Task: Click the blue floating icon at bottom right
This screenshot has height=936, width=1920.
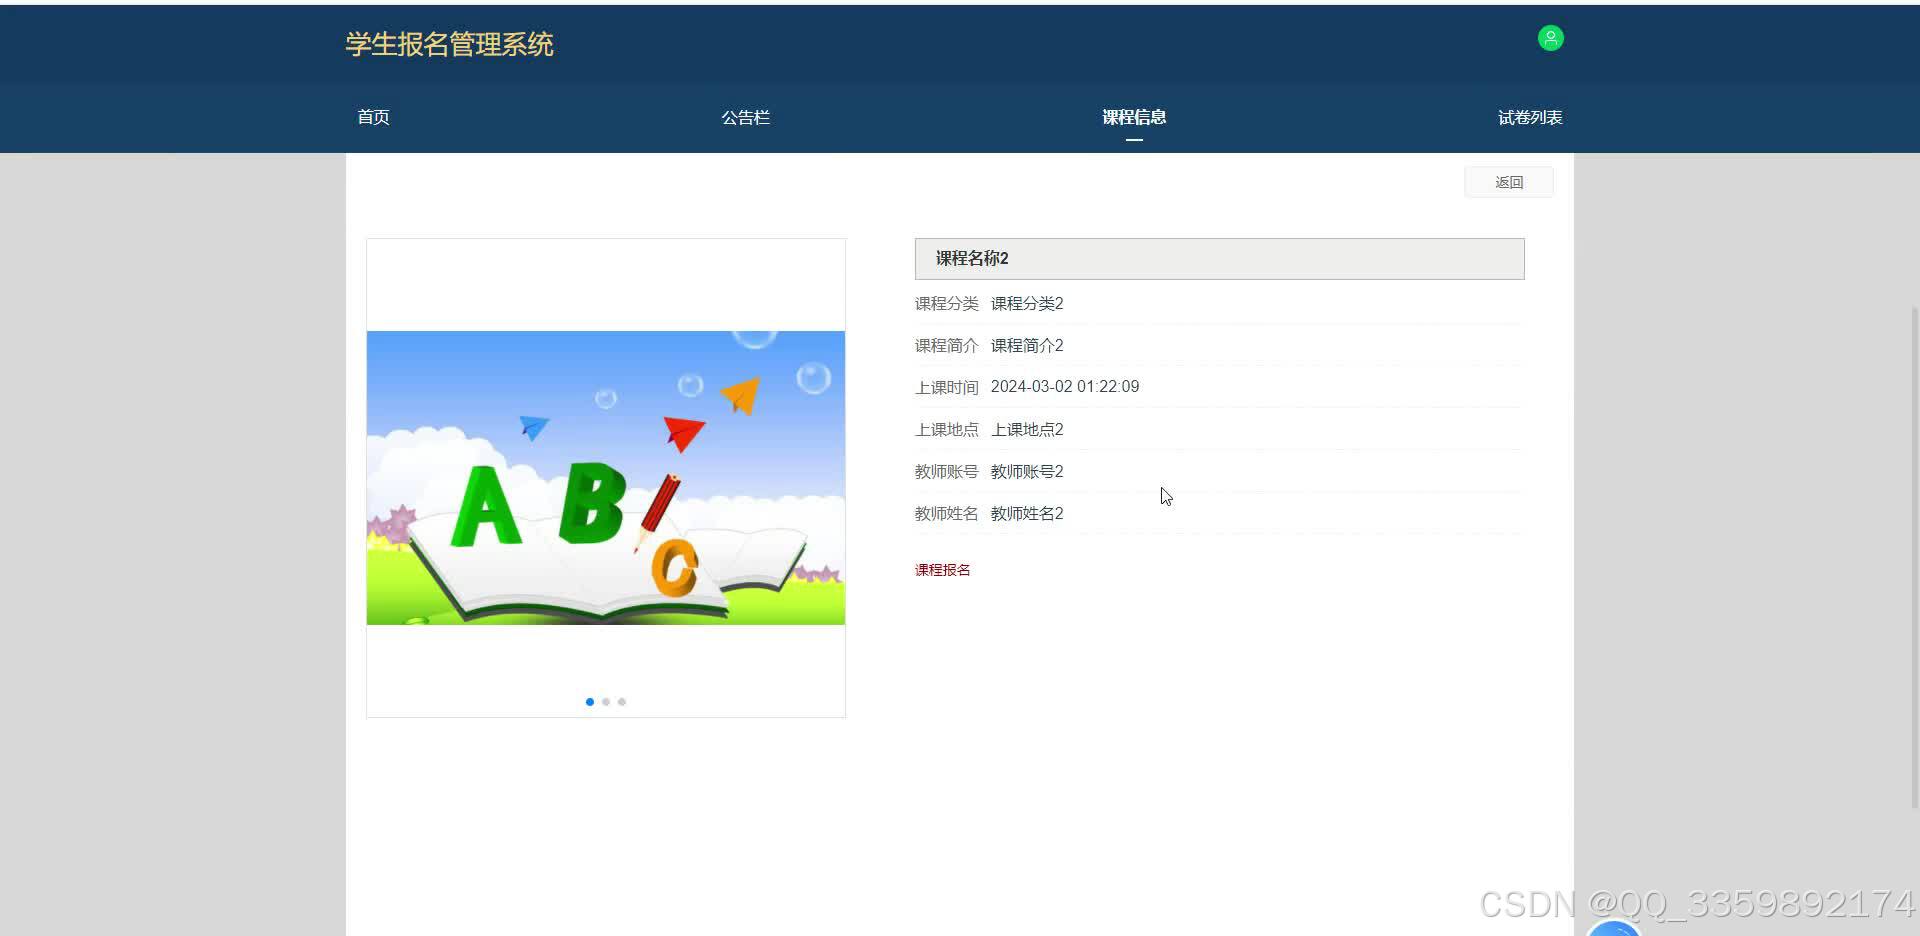Action: click(x=1616, y=925)
